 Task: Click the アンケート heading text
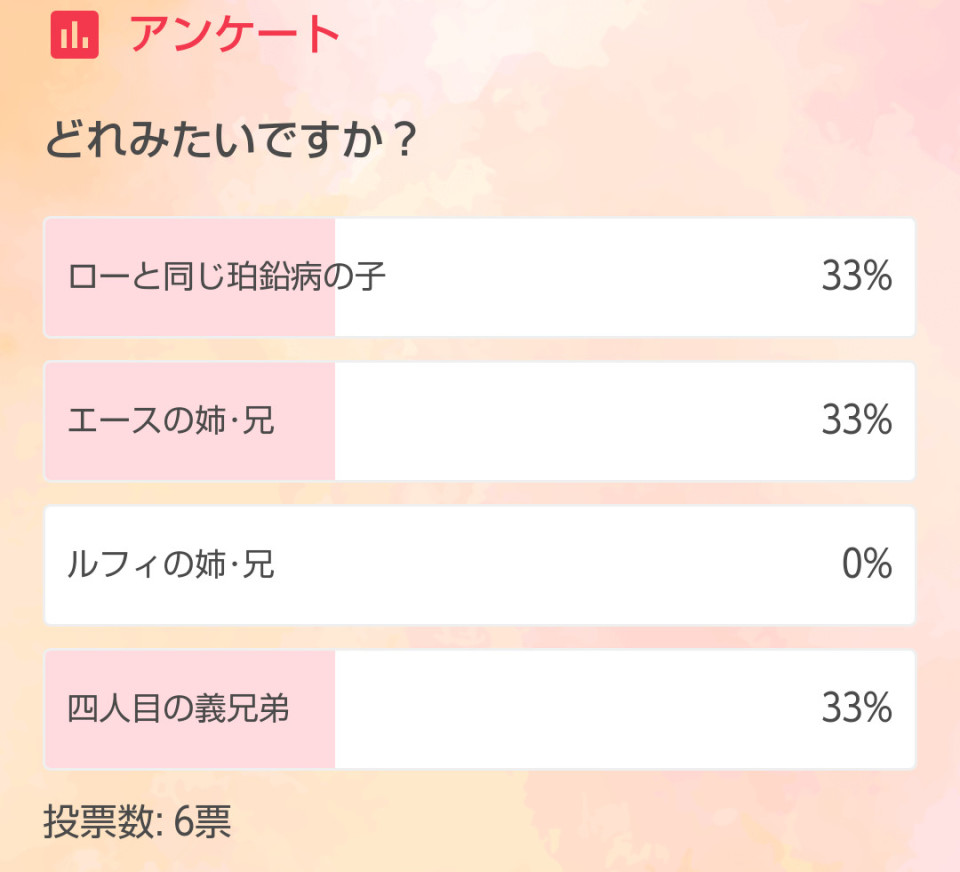click(234, 34)
